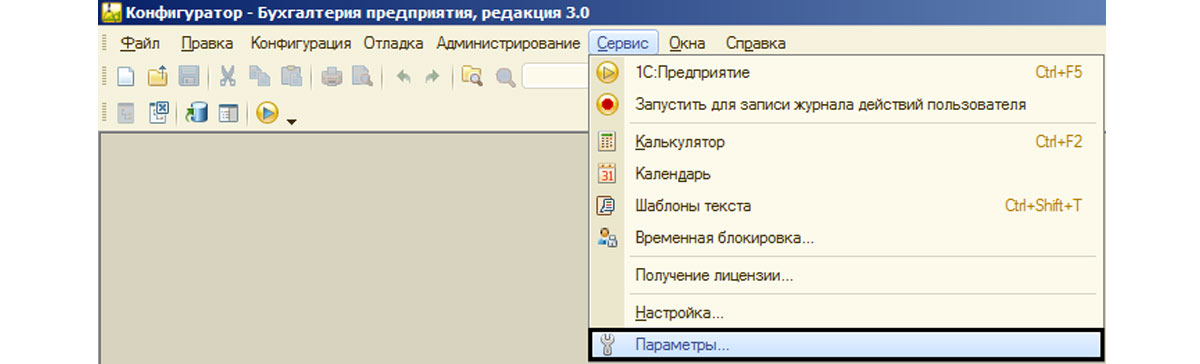This screenshot has width=1200, height=364.
Task: Click the Start debugging play icon
Action: 266,113
